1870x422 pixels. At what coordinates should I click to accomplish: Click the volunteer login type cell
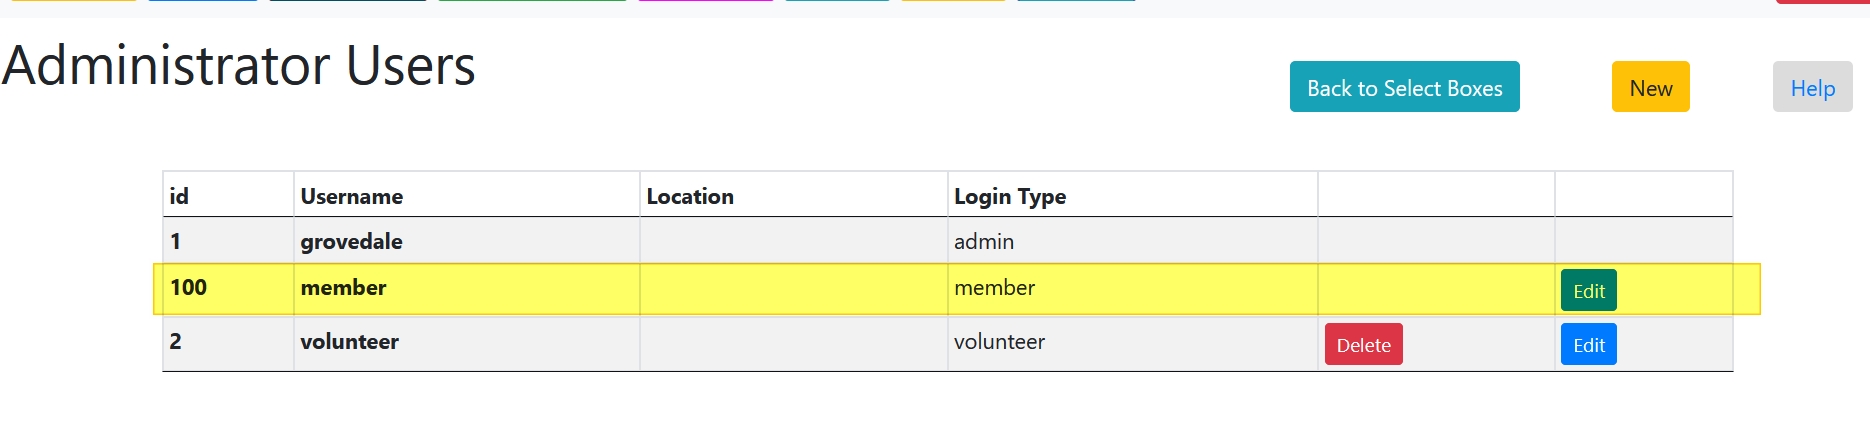pyautogui.click(x=999, y=342)
